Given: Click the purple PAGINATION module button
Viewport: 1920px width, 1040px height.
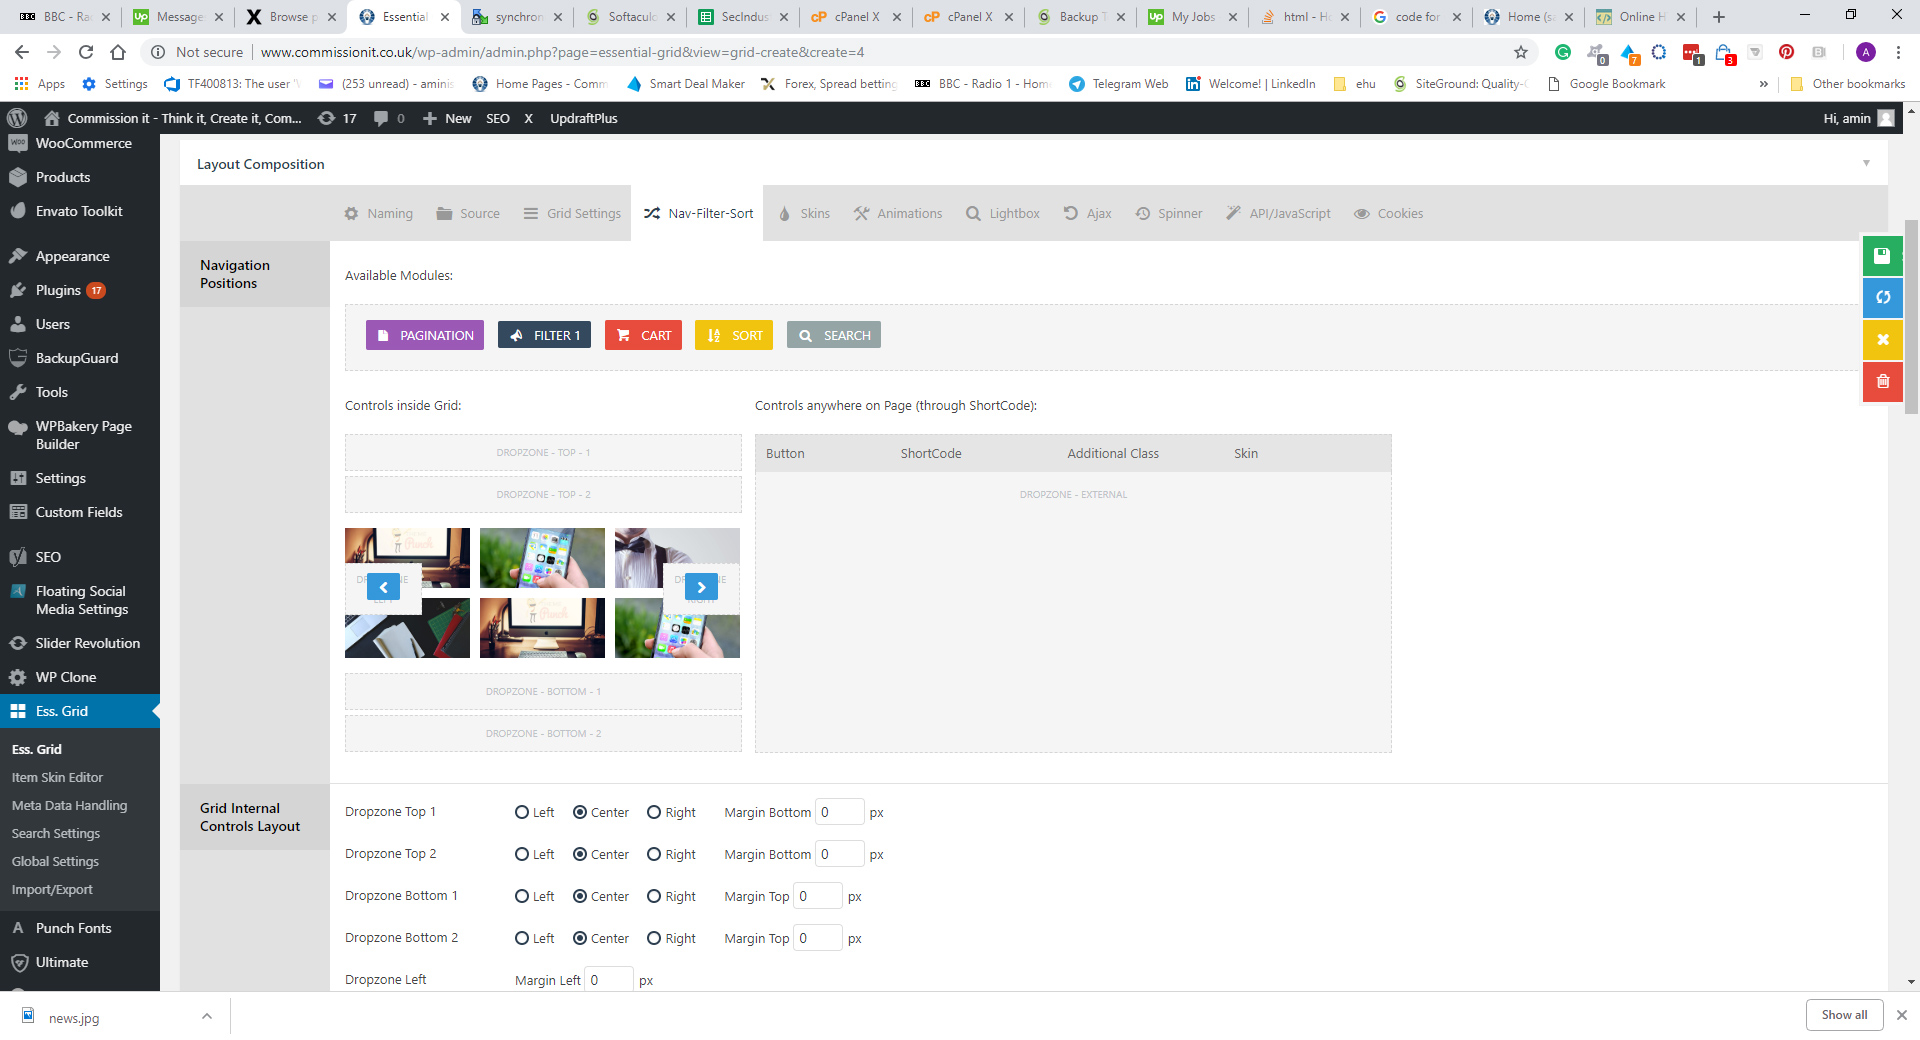Looking at the screenshot, I should [x=425, y=335].
